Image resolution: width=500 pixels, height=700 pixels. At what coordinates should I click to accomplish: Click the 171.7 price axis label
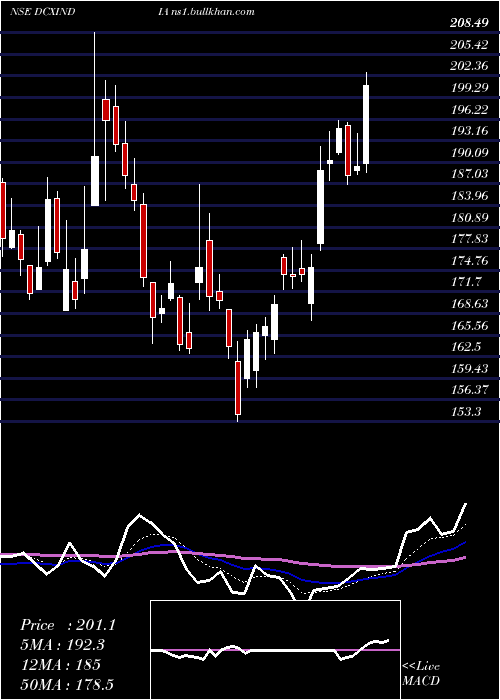466,282
